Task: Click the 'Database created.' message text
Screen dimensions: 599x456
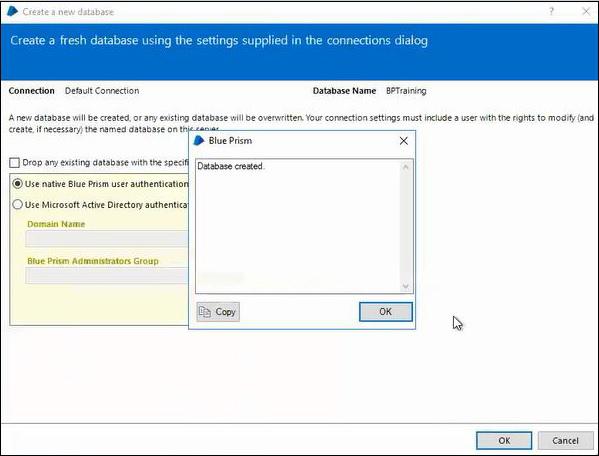Action: 231,166
